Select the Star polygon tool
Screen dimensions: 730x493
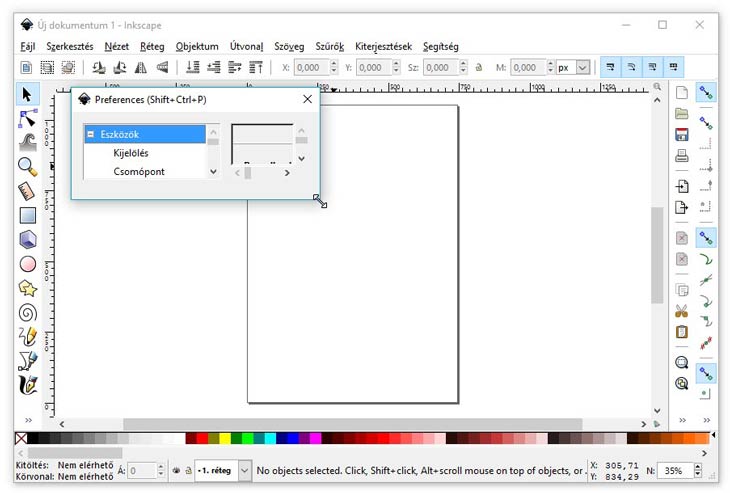[x=28, y=288]
